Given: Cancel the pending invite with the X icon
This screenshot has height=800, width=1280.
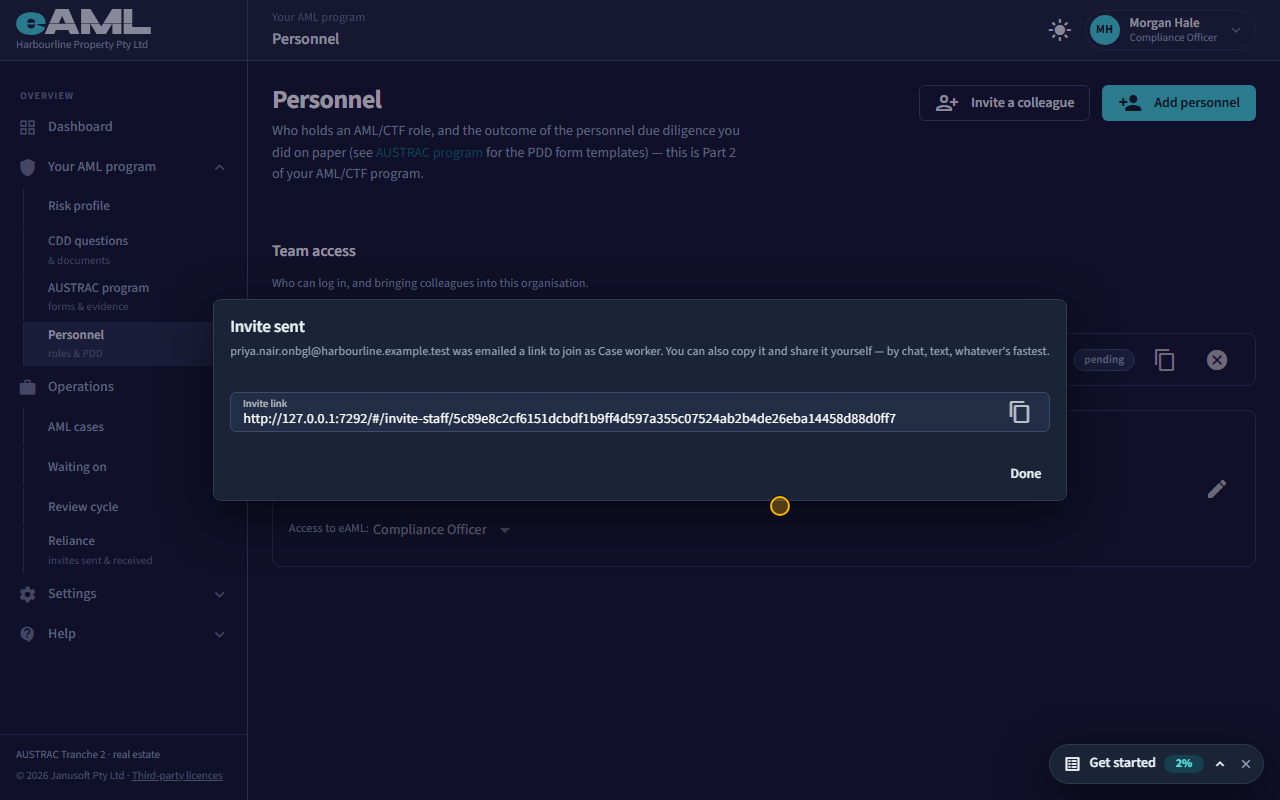Looking at the screenshot, I should pos(1217,360).
